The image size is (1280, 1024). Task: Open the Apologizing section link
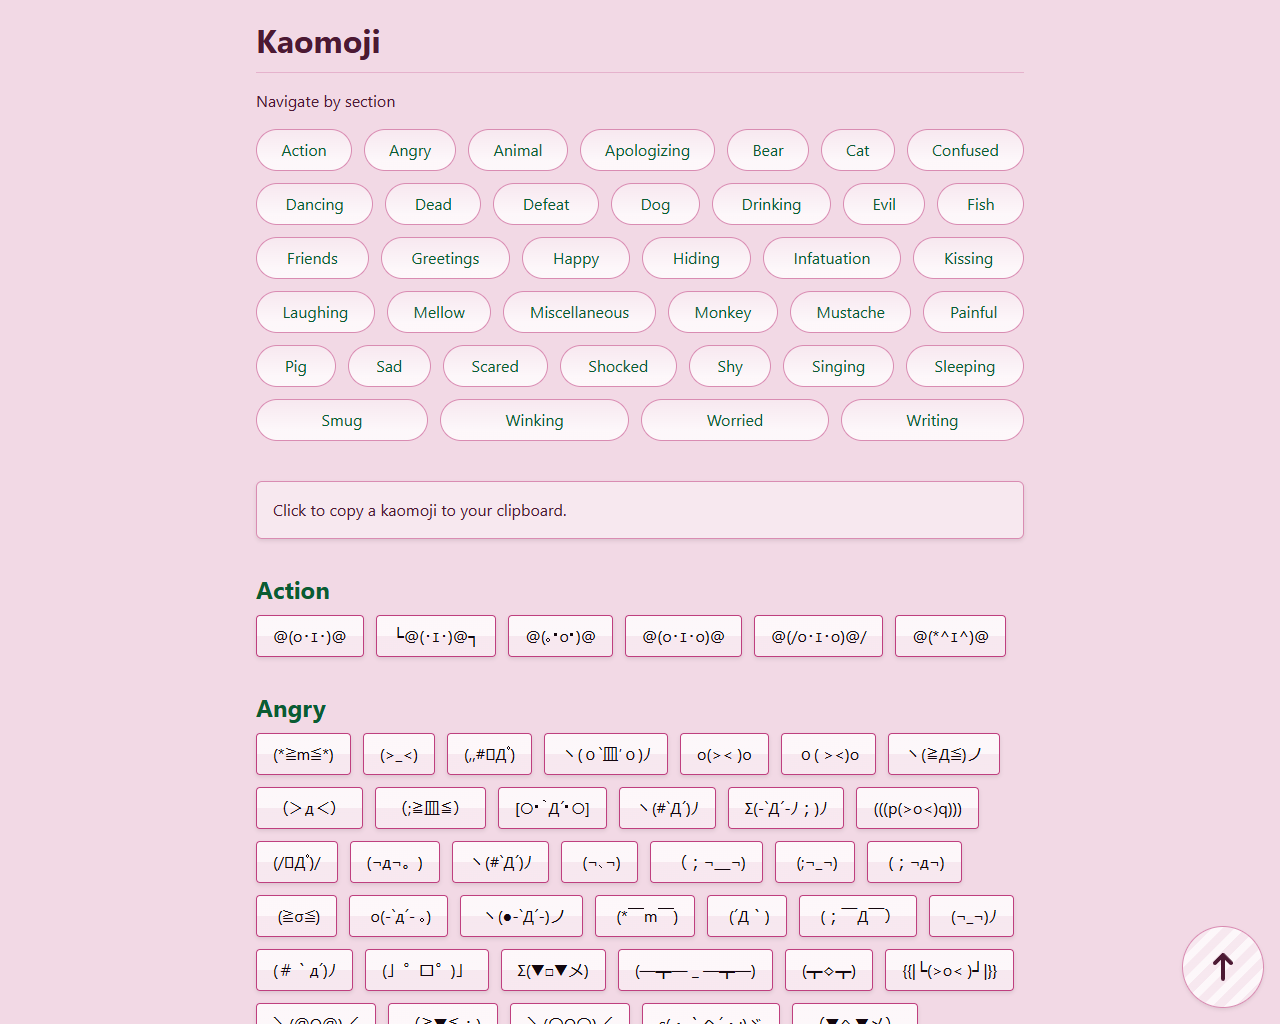647,150
